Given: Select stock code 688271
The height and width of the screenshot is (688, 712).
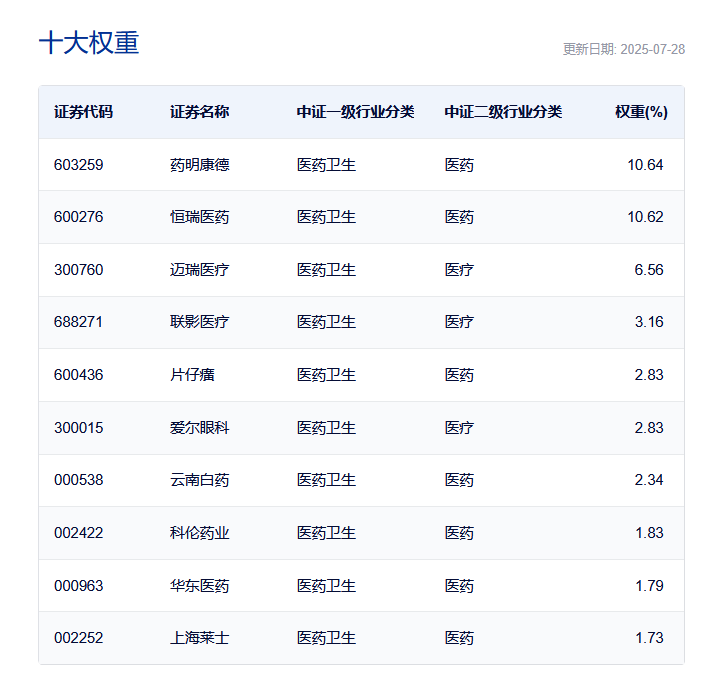Looking at the screenshot, I should (x=78, y=322).
